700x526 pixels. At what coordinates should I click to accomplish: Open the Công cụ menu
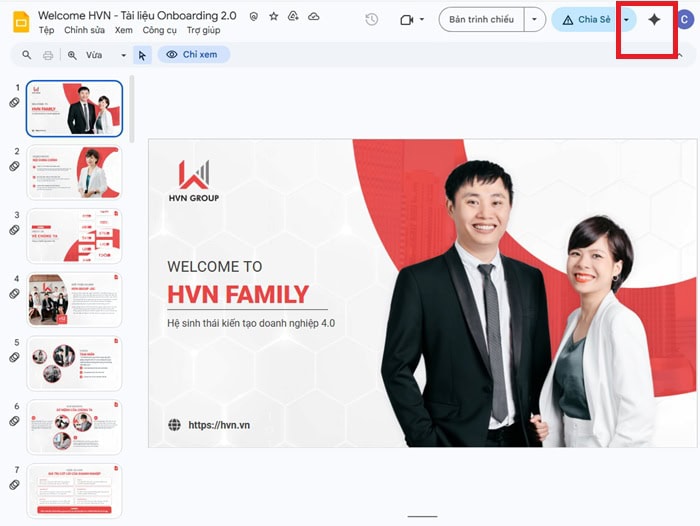pos(159,30)
